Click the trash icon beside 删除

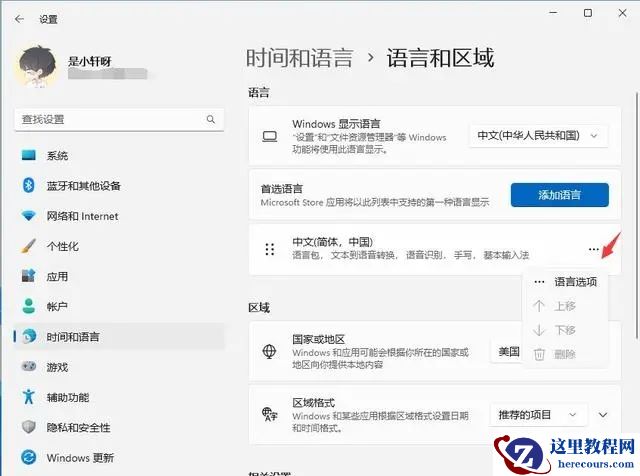click(x=539, y=354)
